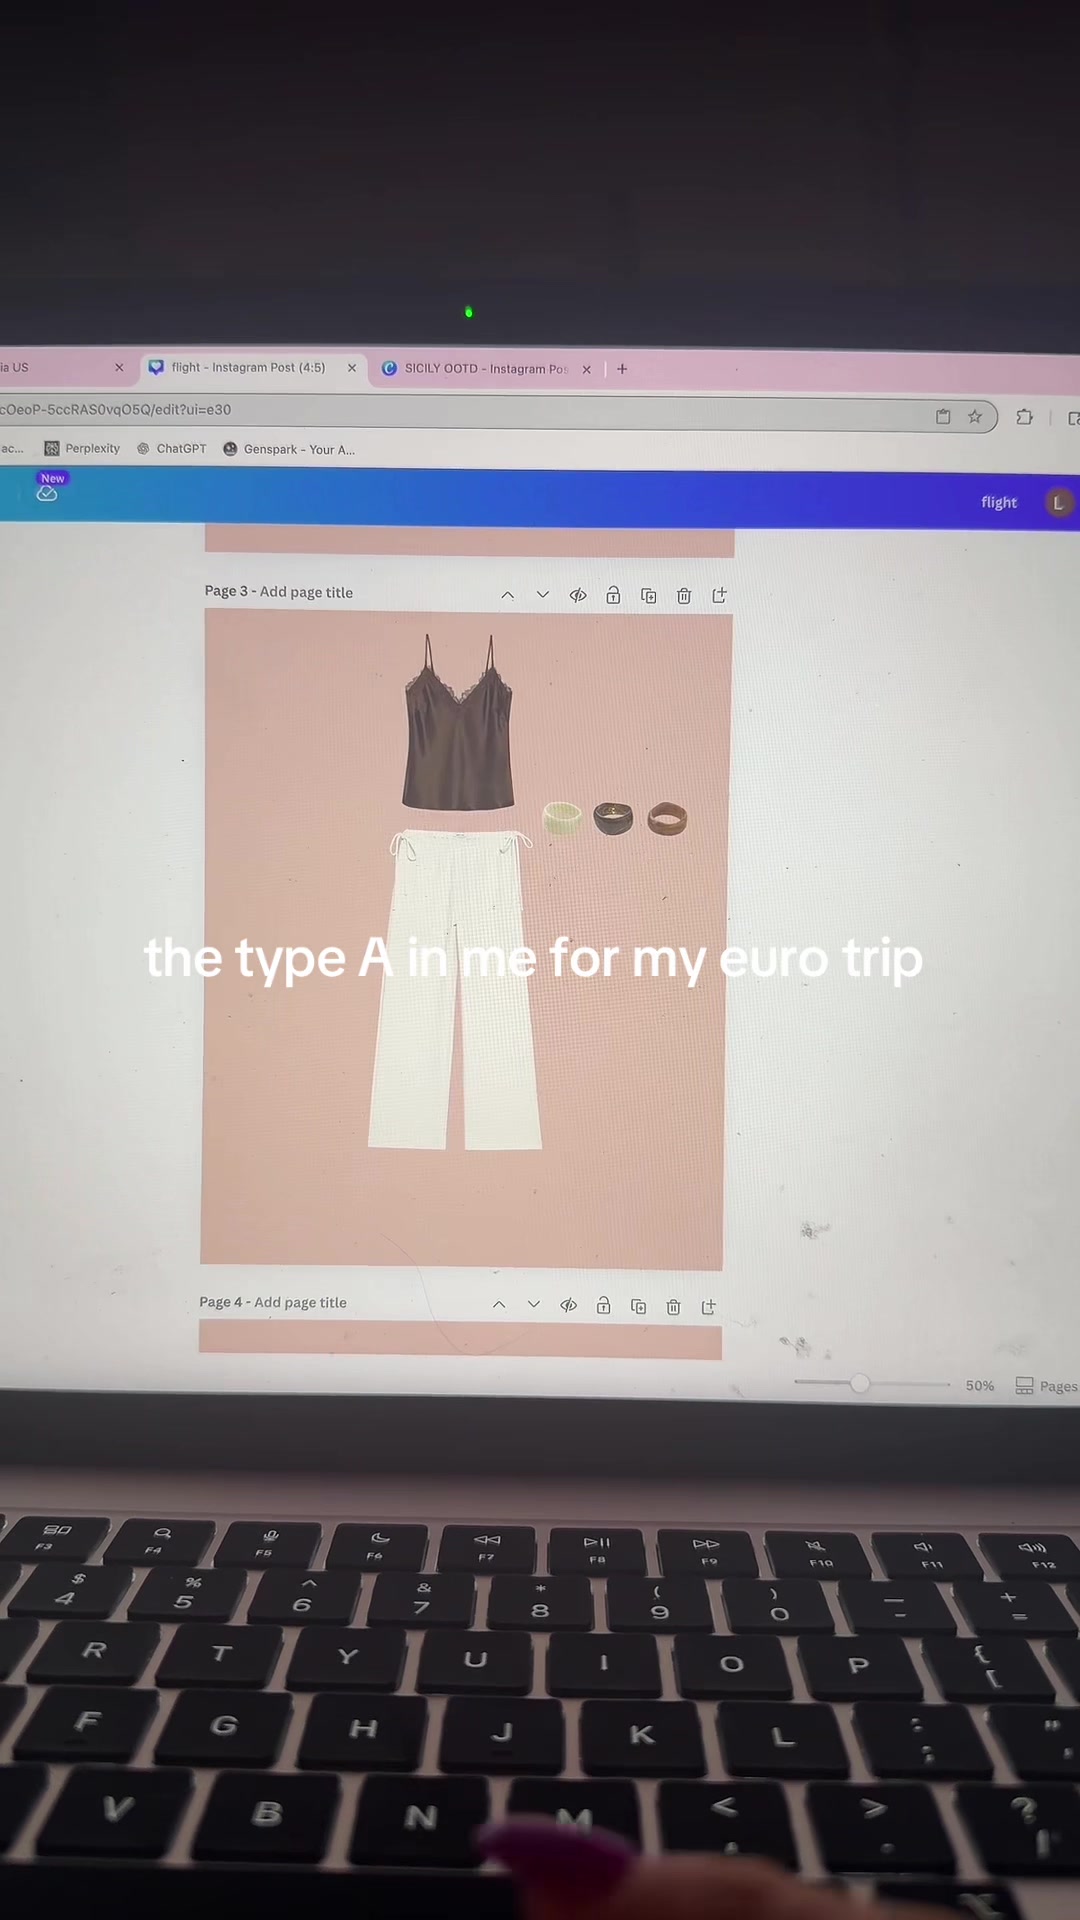Open the browser extensions puzzle icon

[x=1025, y=417]
